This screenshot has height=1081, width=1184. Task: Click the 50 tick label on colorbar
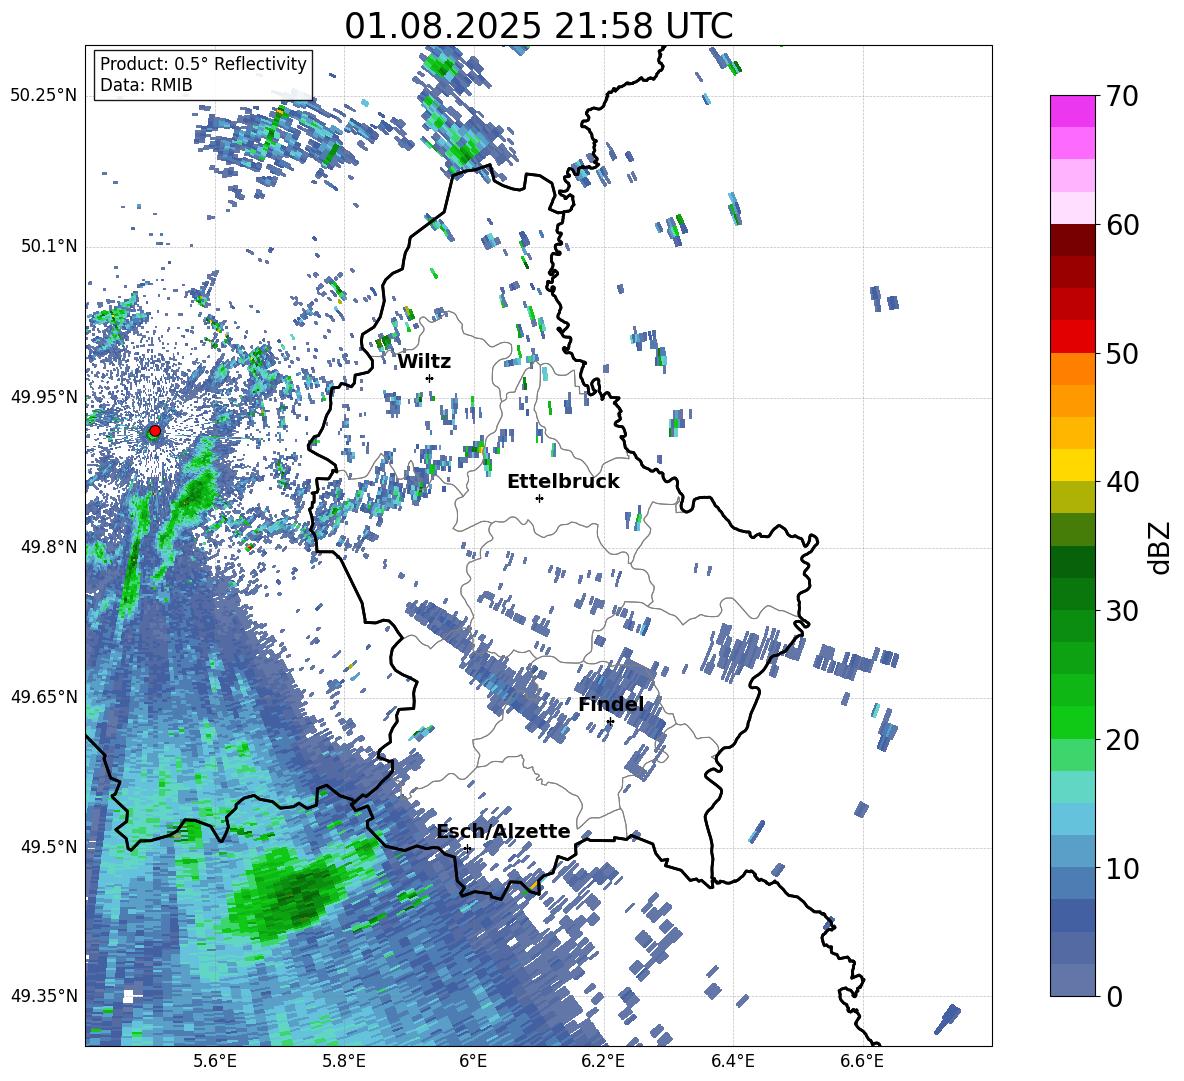[1123, 353]
